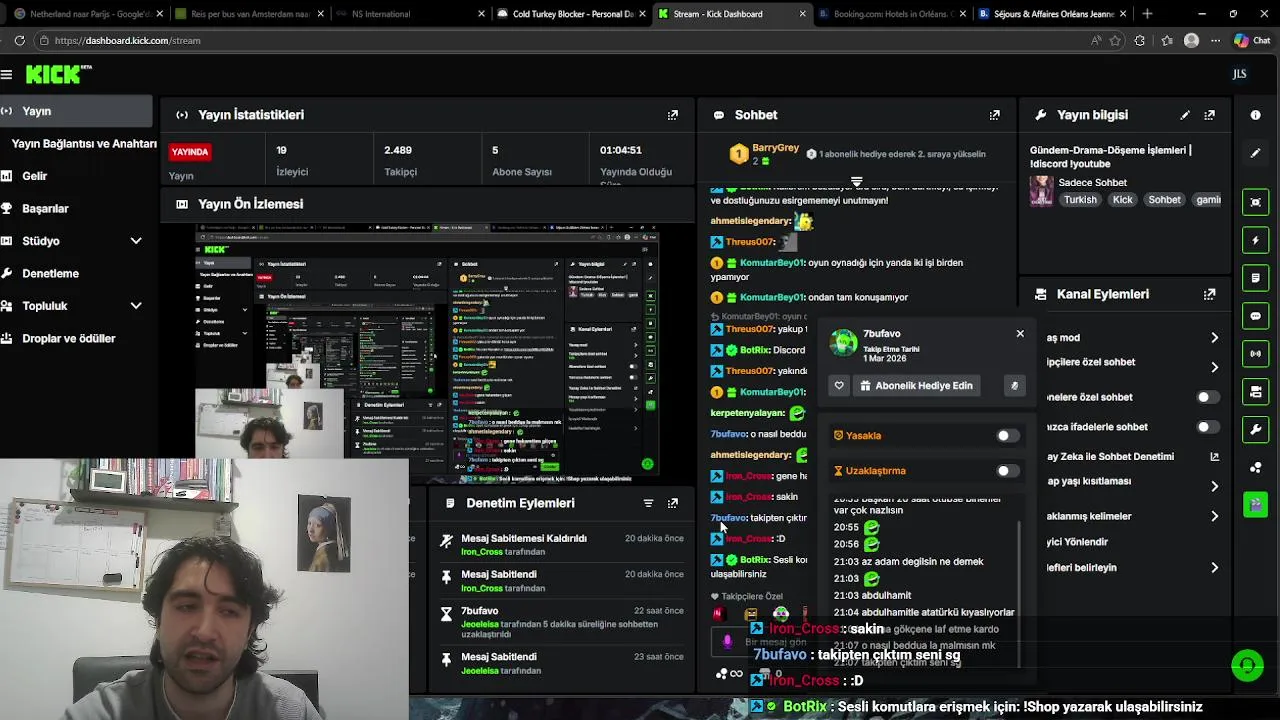Click the note document icon in the right sidebar
This screenshot has width=1280, height=720.
tap(1255, 278)
